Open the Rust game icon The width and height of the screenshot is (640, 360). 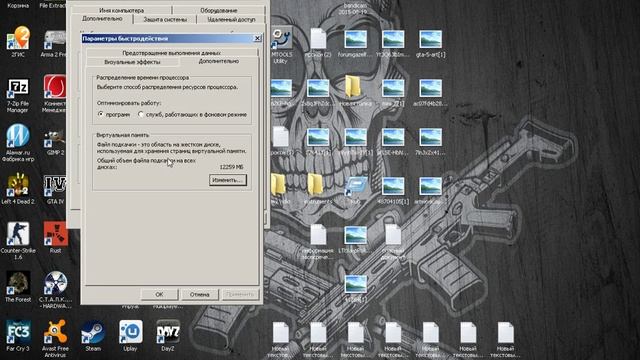coord(55,237)
